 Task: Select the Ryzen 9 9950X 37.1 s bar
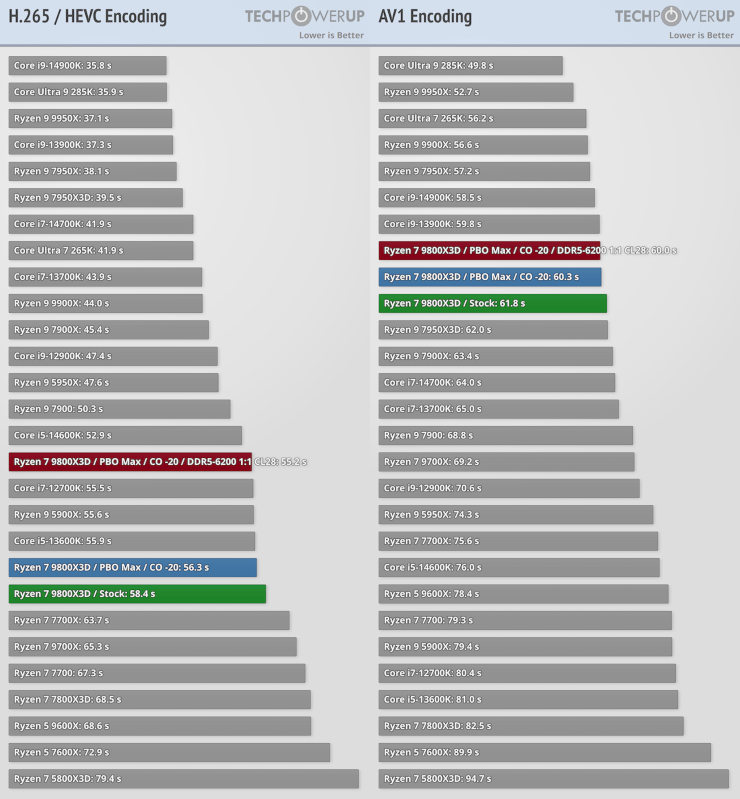coord(90,118)
